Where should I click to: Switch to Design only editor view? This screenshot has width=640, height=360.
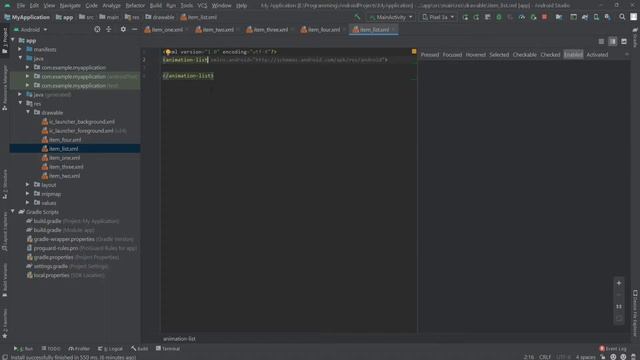point(624,41)
